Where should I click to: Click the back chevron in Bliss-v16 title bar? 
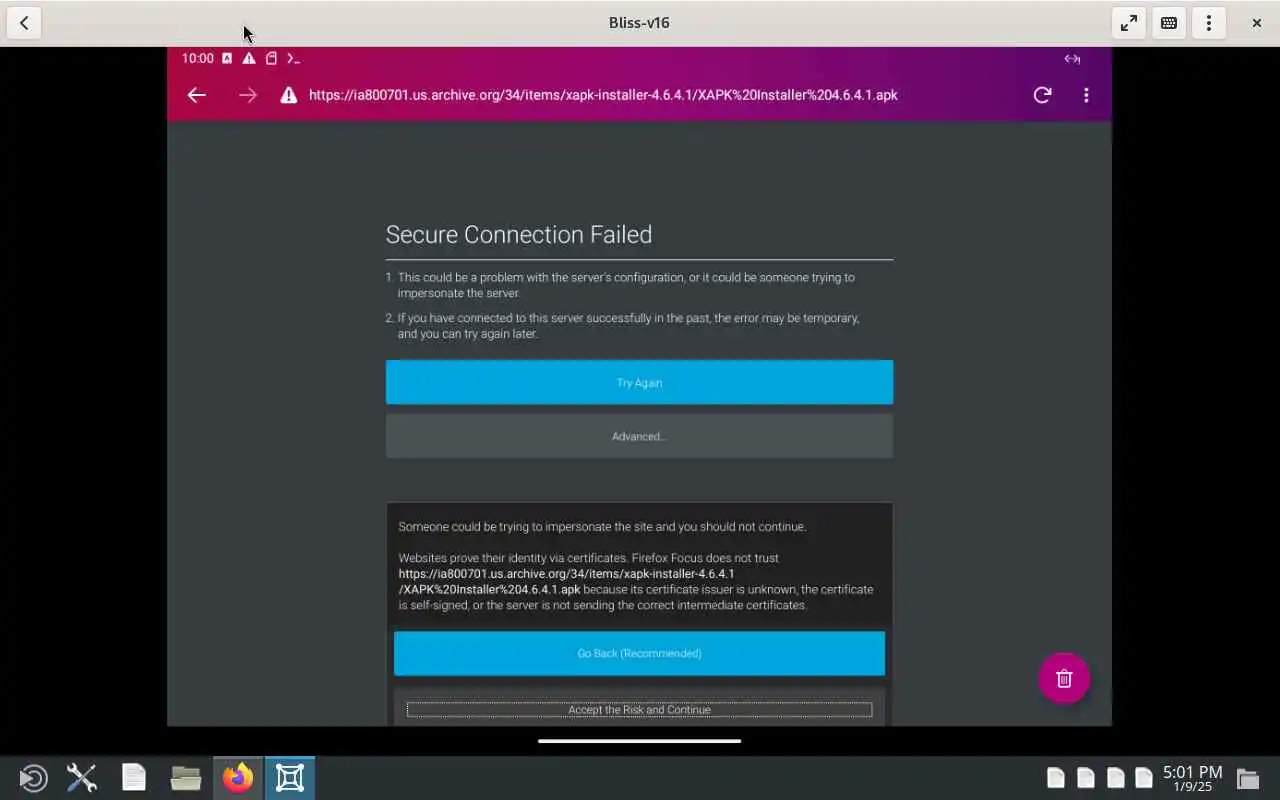coord(24,23)
